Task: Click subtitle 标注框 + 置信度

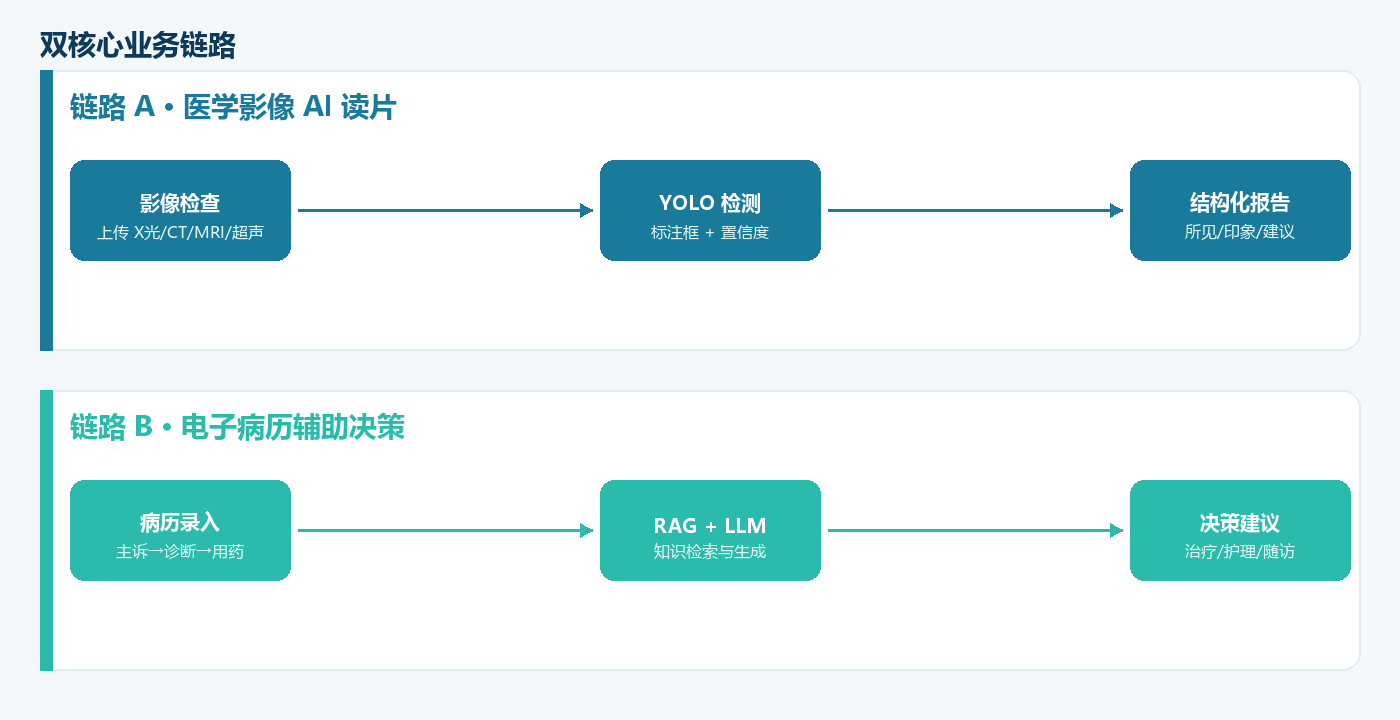Action: pos(710,232)
